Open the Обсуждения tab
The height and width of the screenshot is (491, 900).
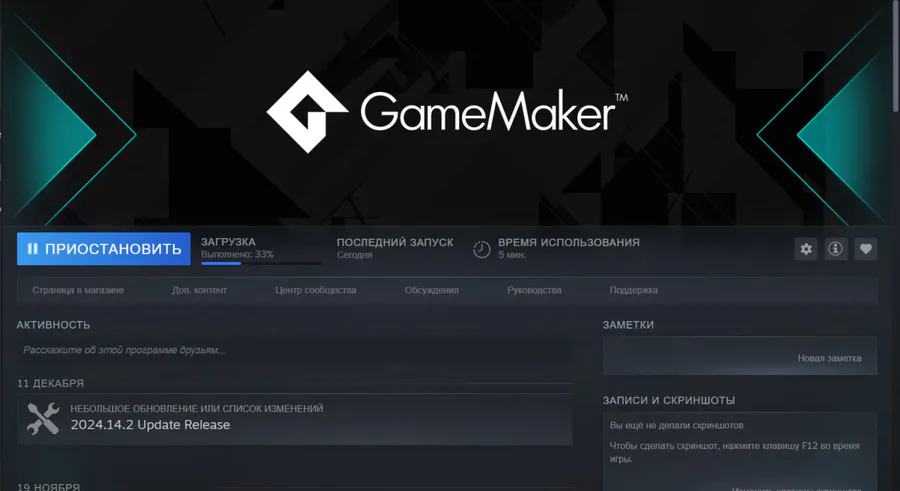[432, 290]
